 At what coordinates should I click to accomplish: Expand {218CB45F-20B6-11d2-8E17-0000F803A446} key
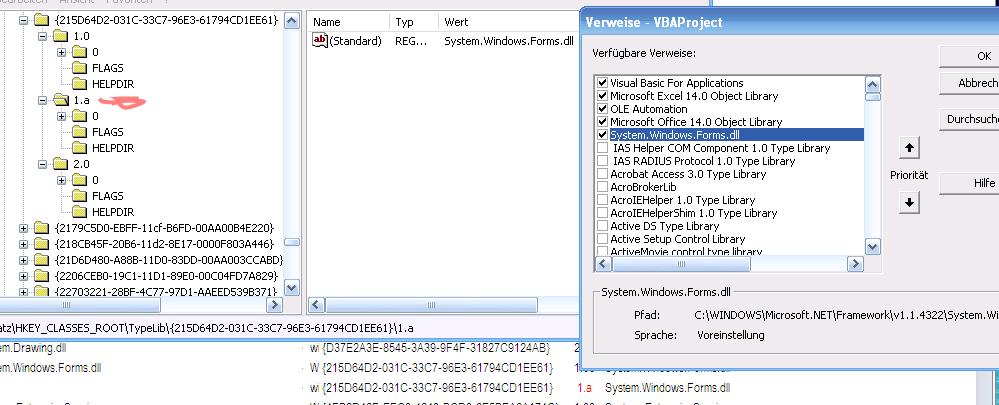coord(24,244)
